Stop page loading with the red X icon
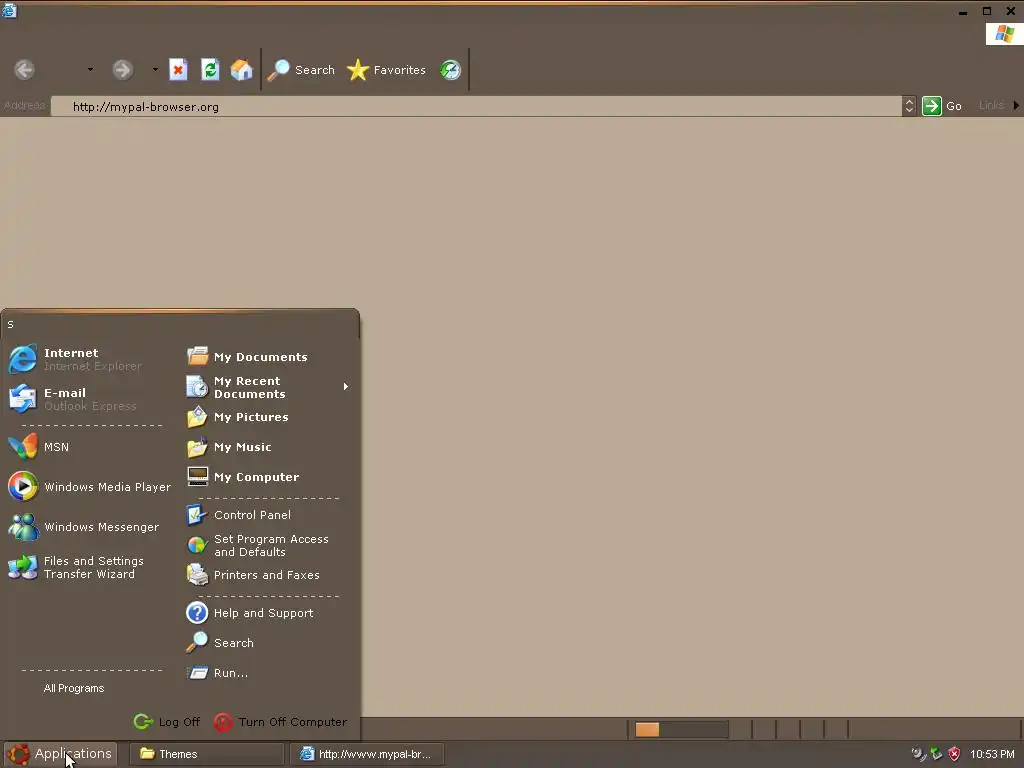The width and height of the screenshot is (1024, 768). point(178,69)
